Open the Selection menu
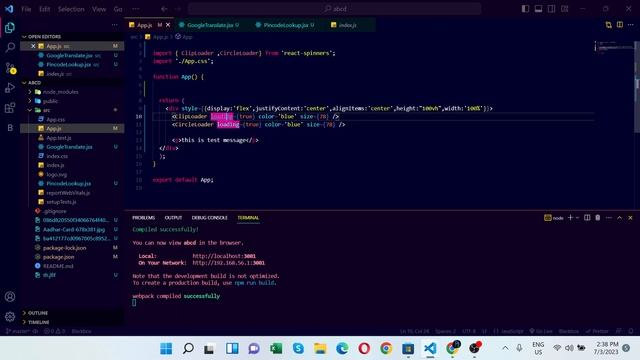 coord(71,9)
